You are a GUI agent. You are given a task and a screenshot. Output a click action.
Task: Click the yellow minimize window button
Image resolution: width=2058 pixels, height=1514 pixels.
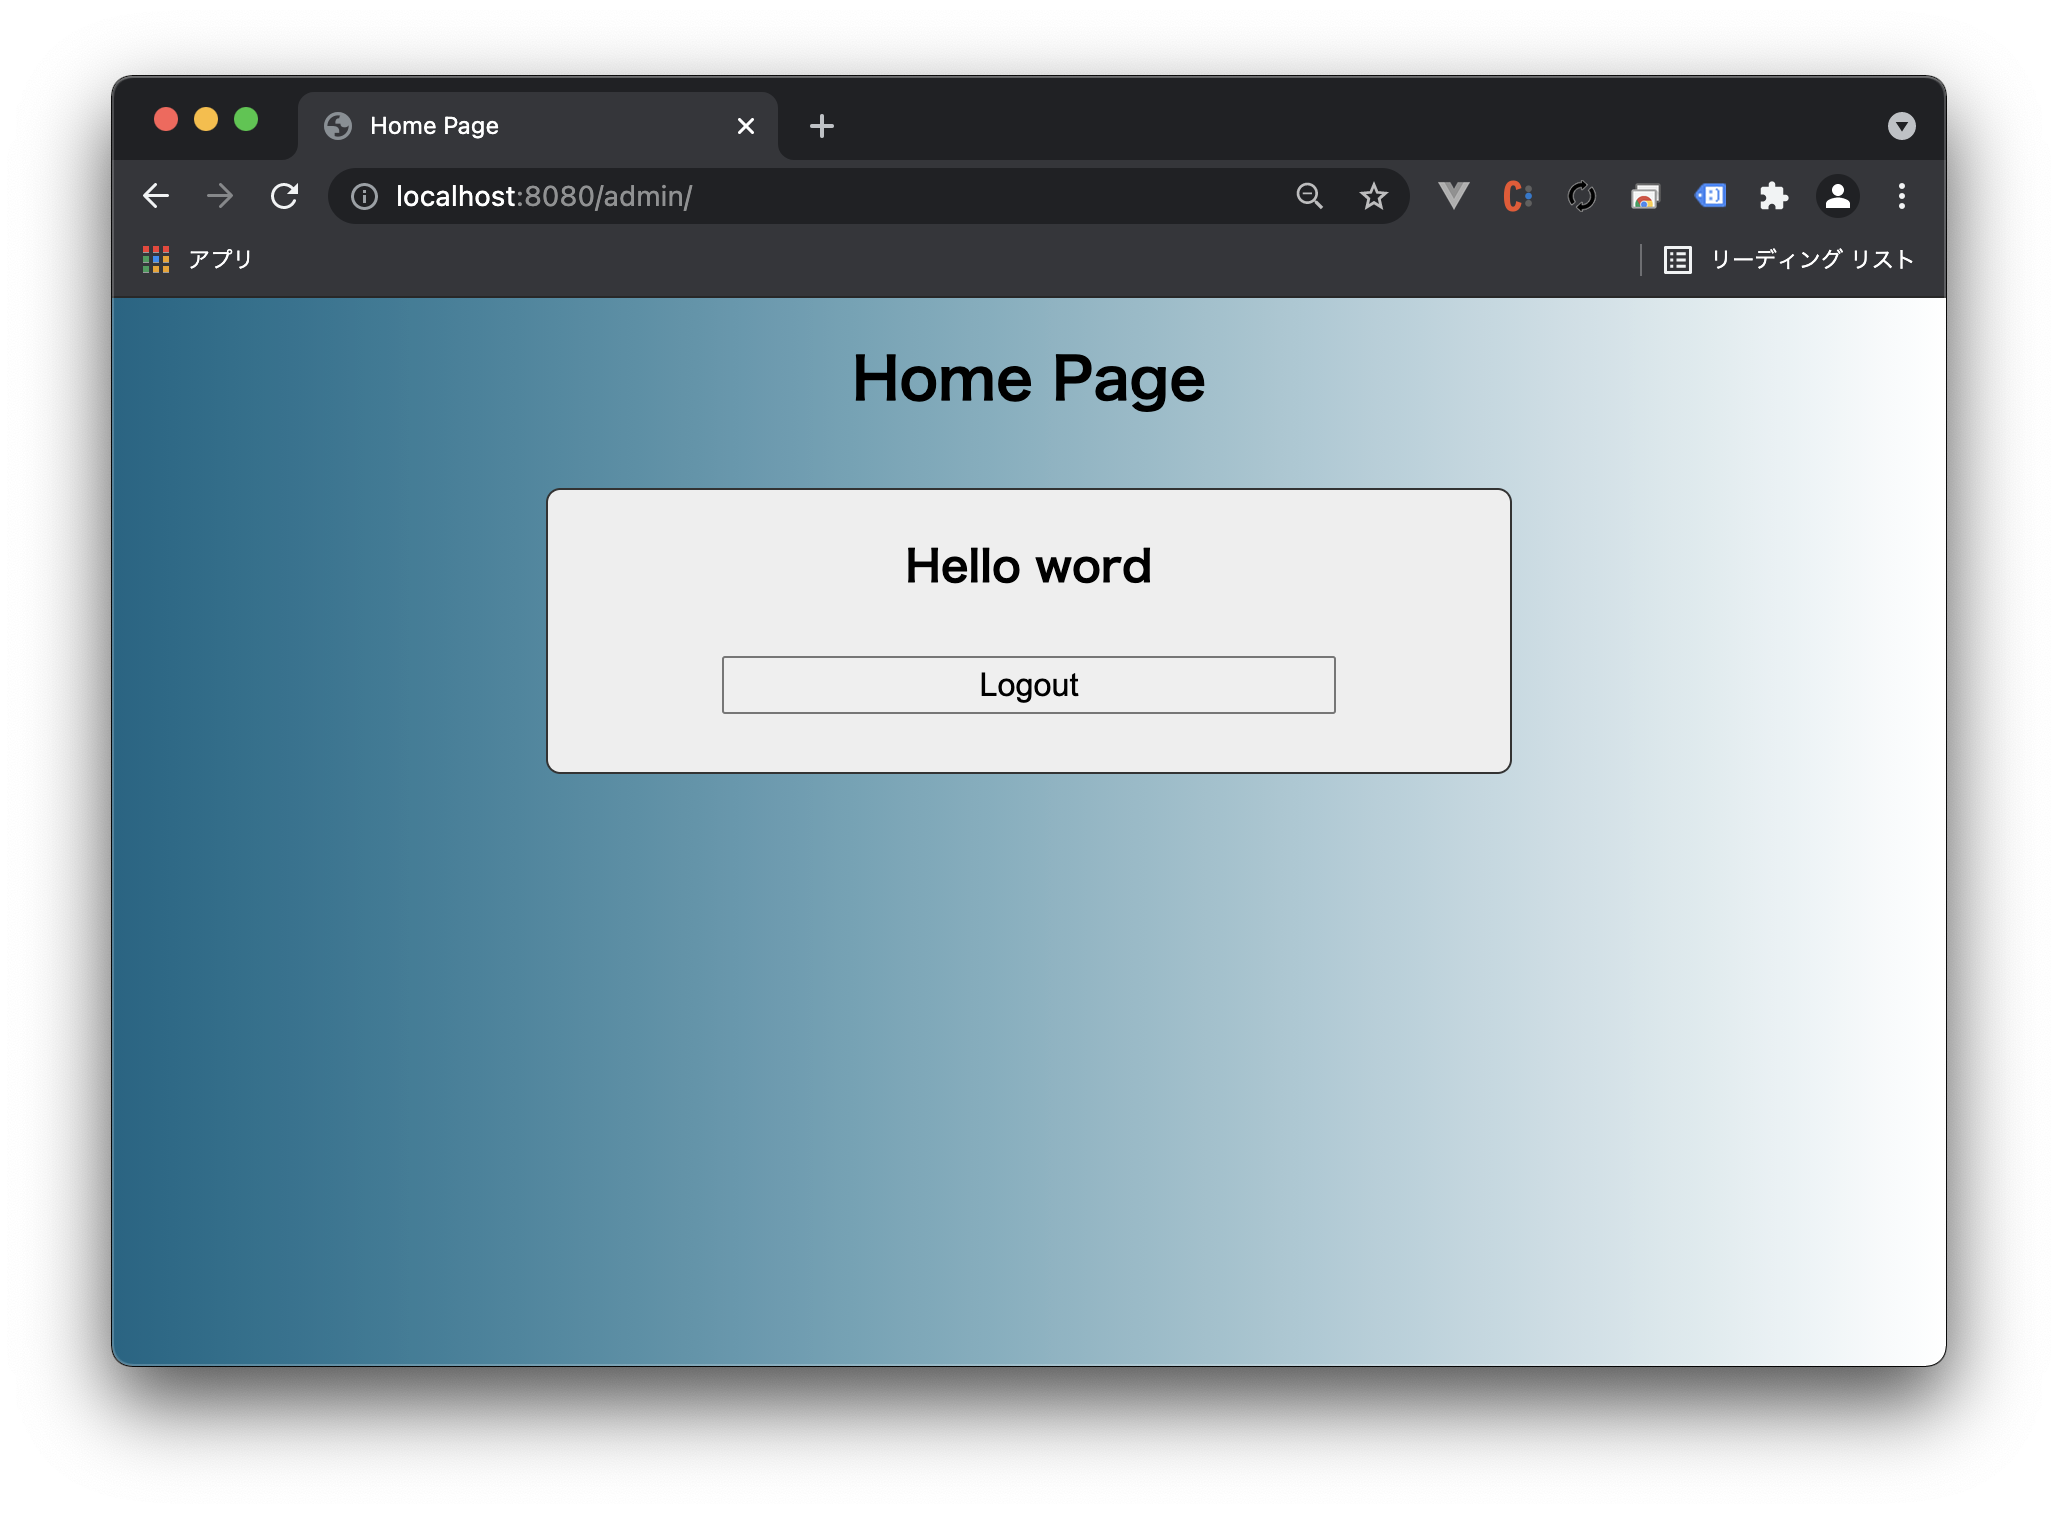206,120
